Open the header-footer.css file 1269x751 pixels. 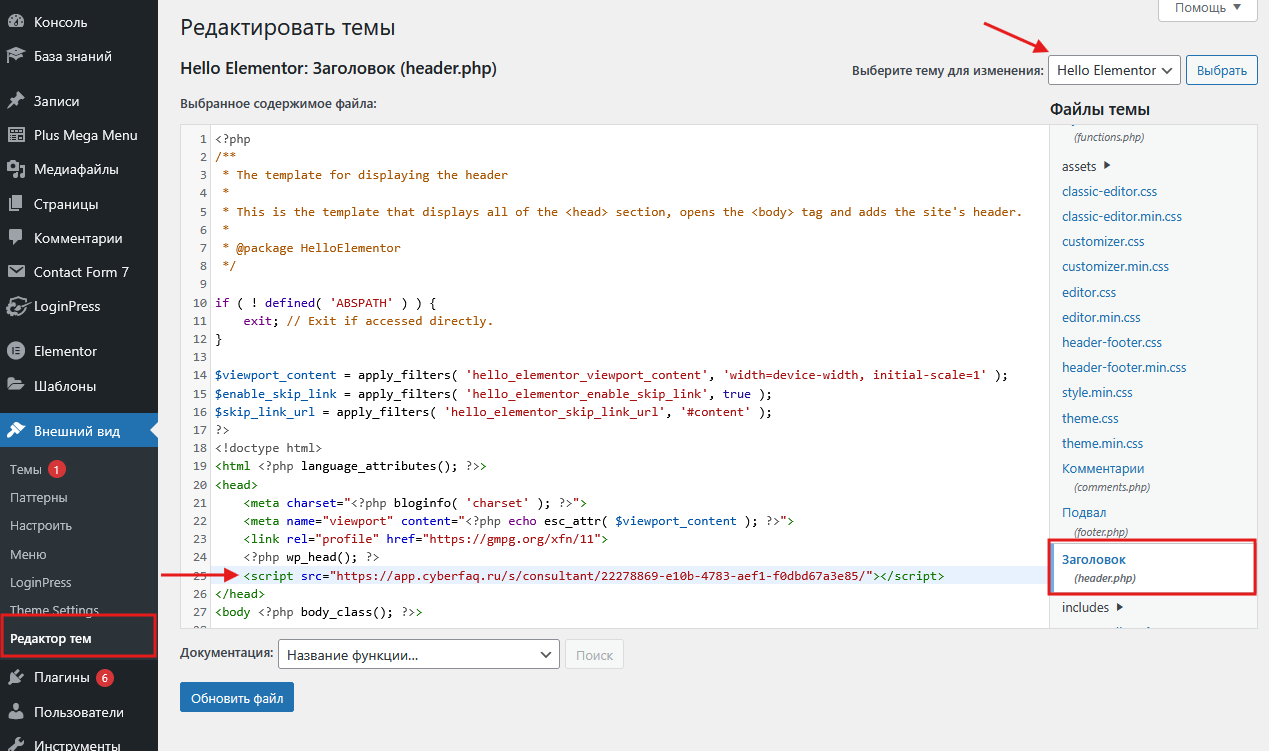(x=1112, y=342)
